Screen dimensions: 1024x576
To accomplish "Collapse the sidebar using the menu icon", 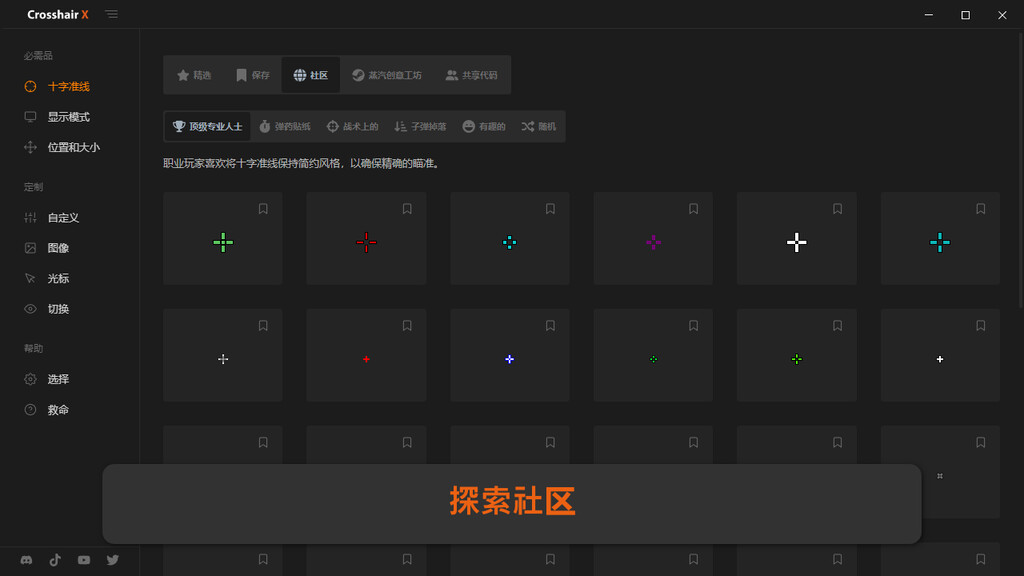I will coord(111,15).
